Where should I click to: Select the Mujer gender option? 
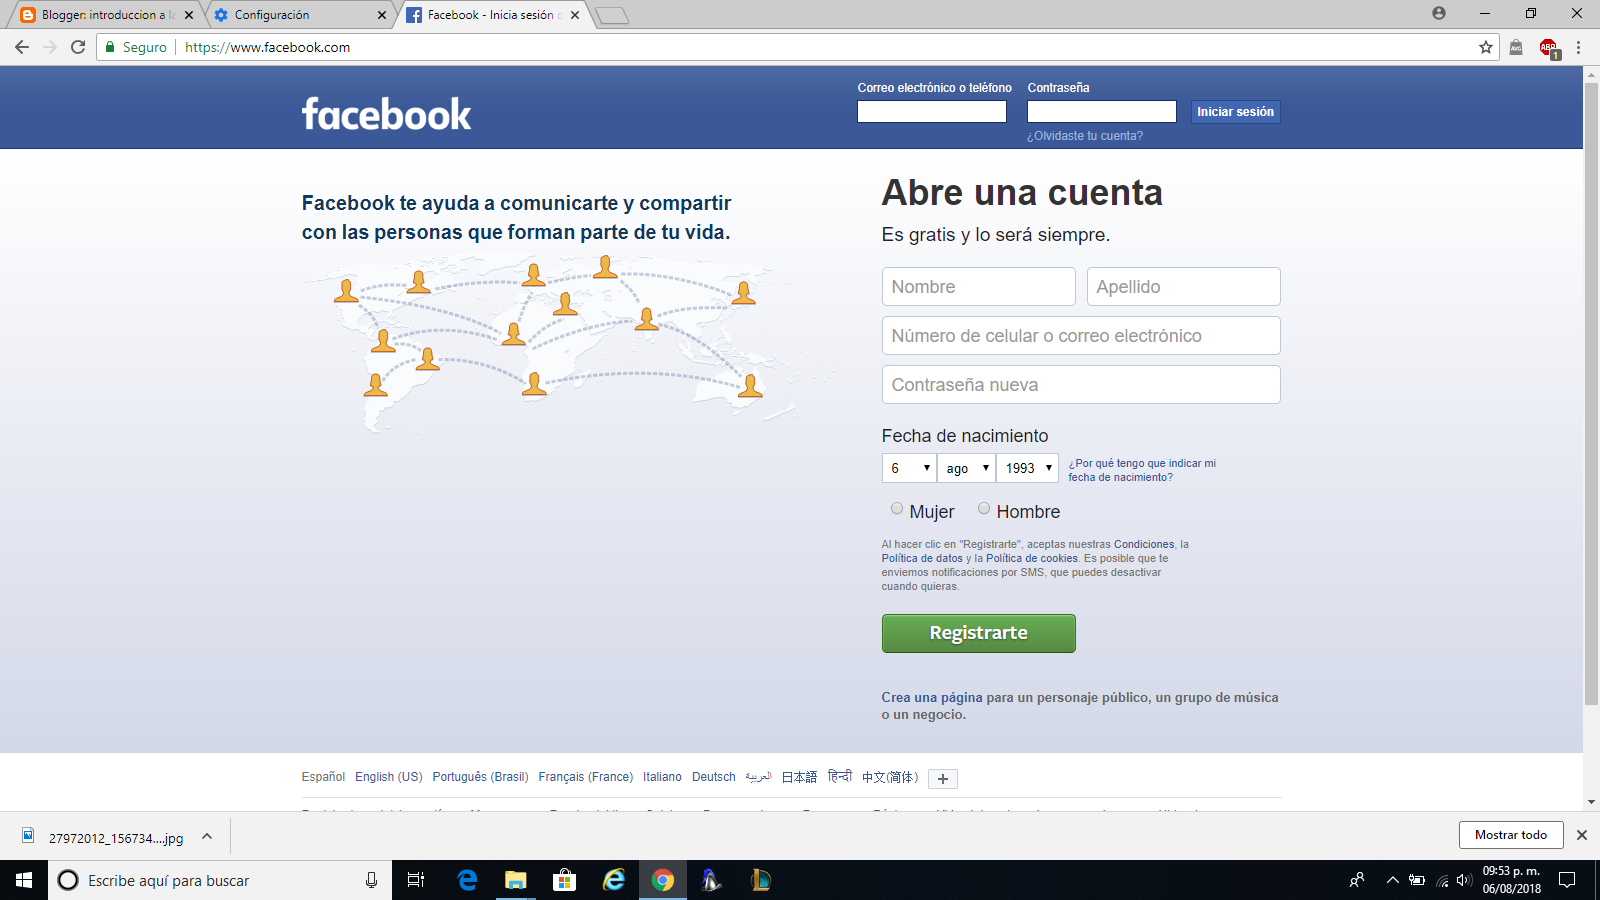897,508
